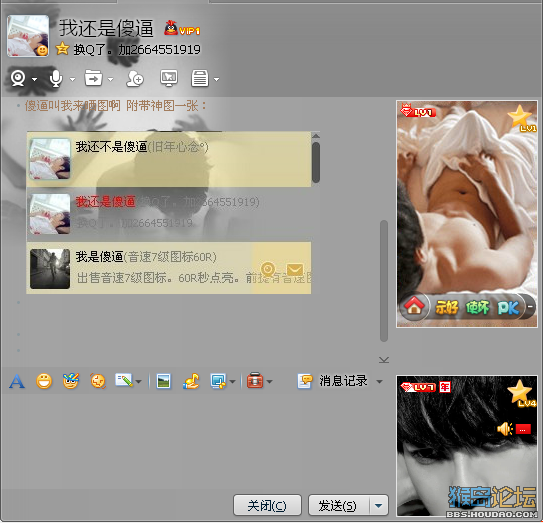Click the send picture icon
Image resolution: width=543 pixels, height=523 pixels.
pyautogui.click(x=163, y=381)
